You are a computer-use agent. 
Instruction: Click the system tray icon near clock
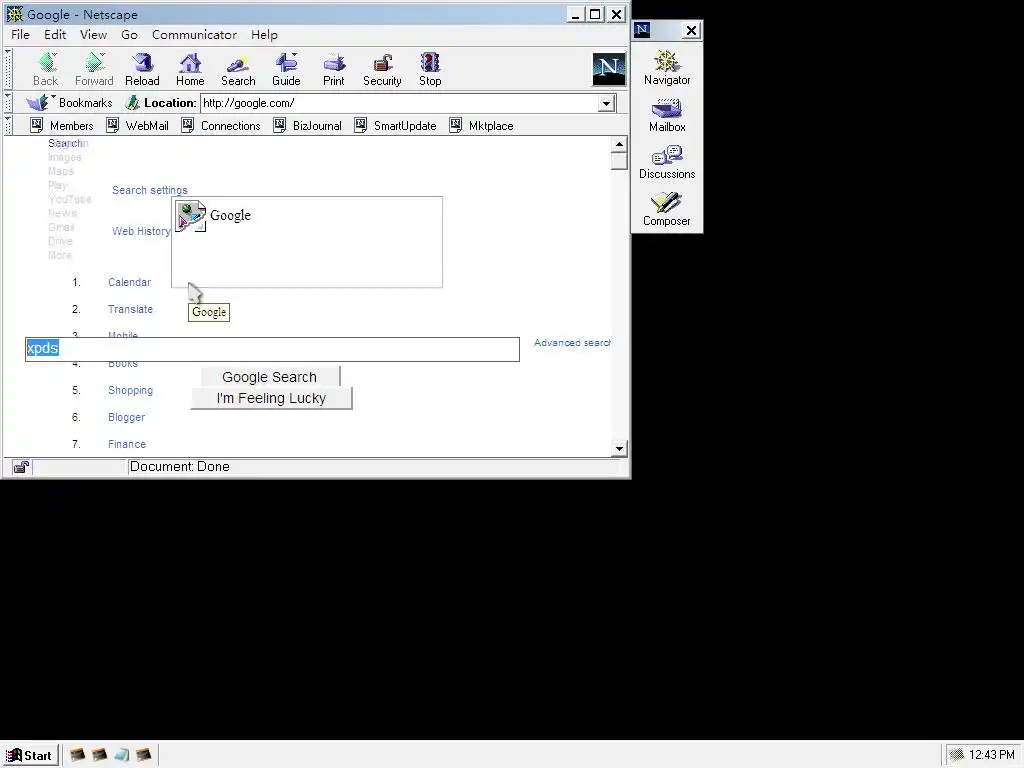click(x=957, y=755)
